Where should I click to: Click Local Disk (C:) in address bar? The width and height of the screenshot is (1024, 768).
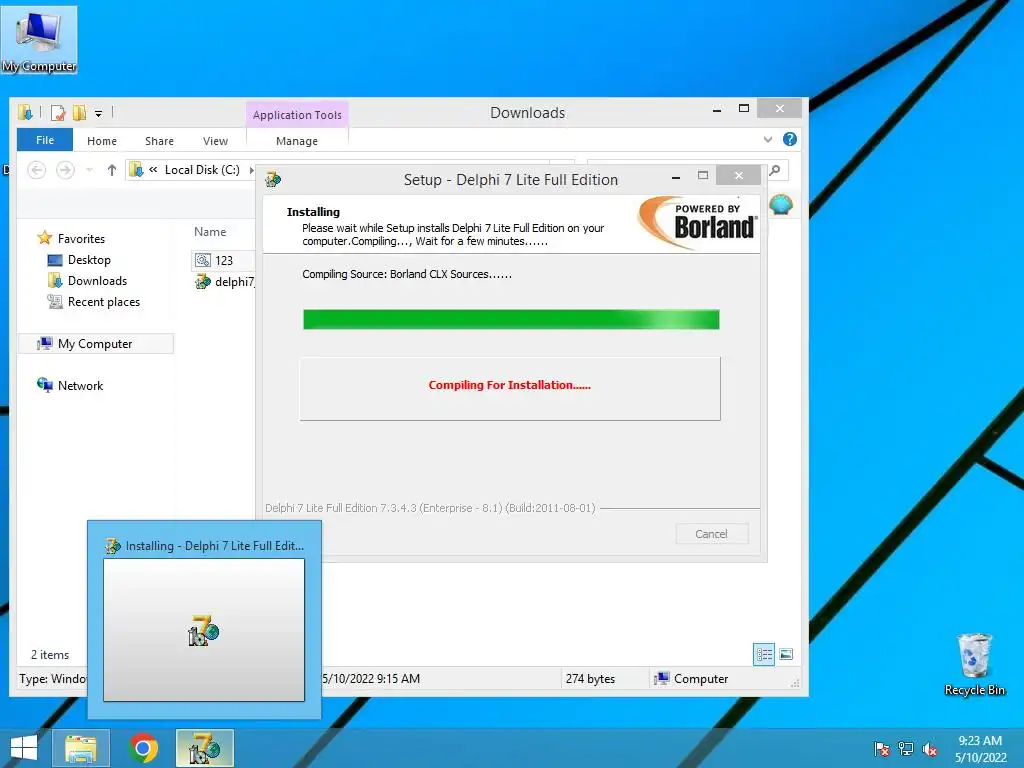click(x=202, y=170)
